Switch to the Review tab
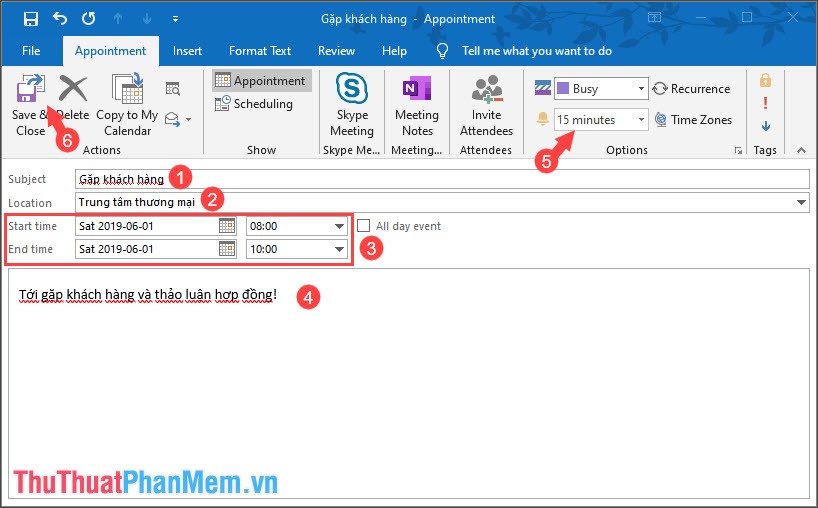The height and width of the screenshot is (508, 818). point(336,51)
